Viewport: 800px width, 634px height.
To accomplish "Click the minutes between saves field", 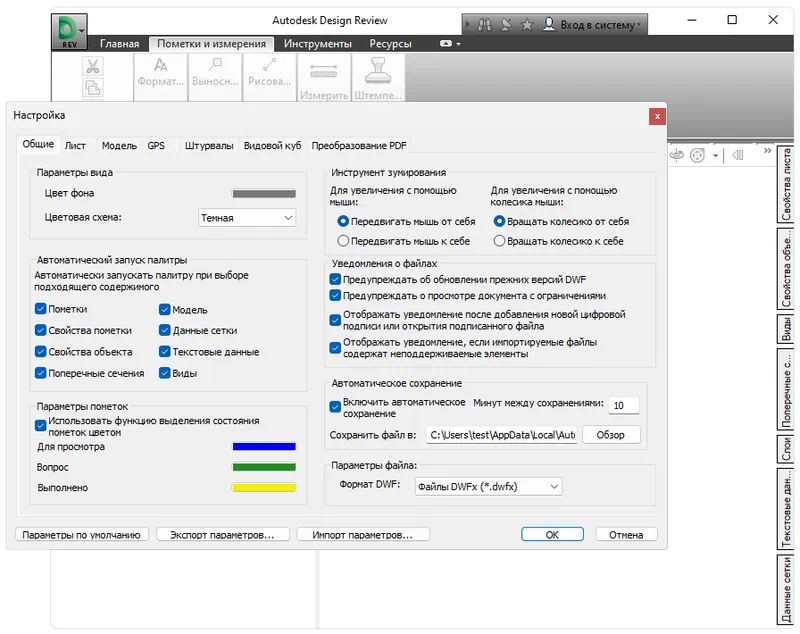I will pos(624,405).
